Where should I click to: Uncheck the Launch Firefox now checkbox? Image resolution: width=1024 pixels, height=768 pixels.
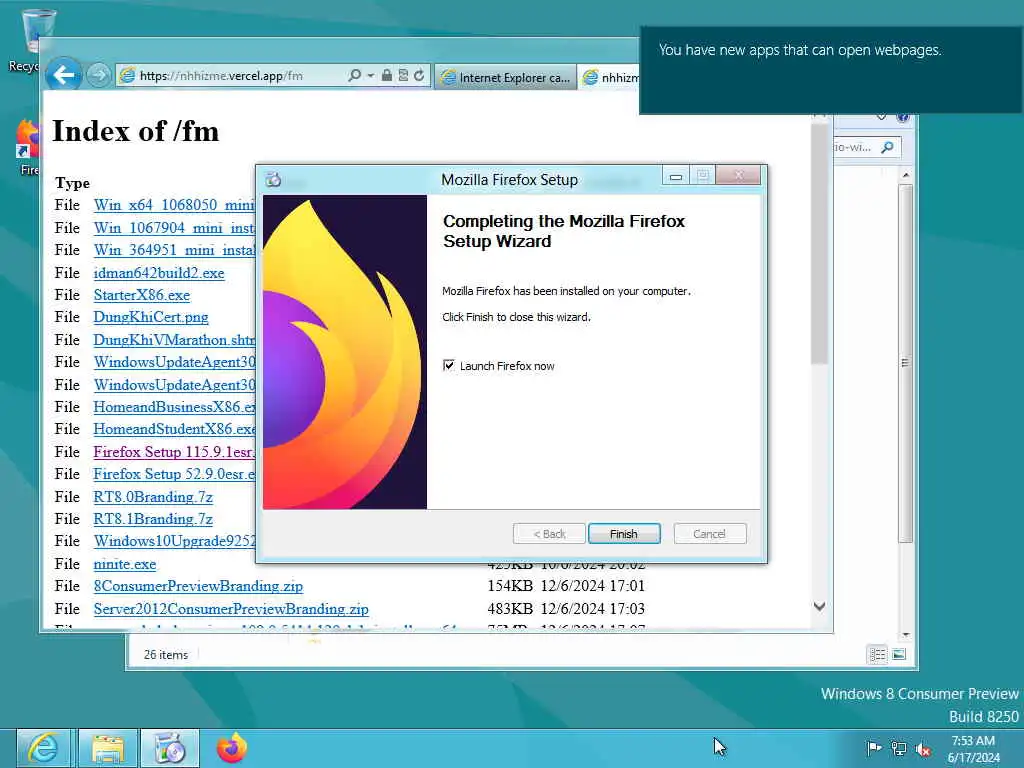click(449, 365)
